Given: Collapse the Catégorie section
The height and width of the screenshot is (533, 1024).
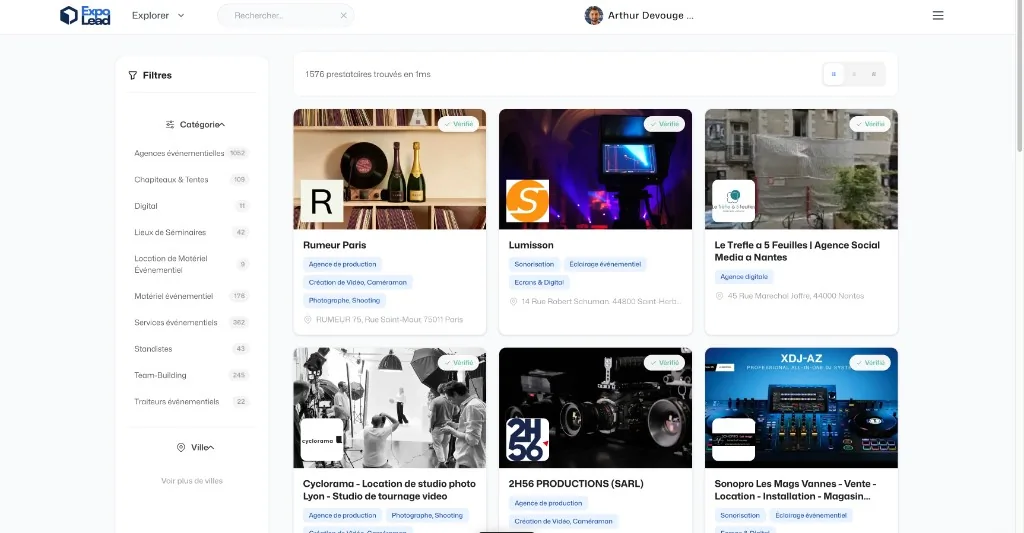Looking at the screenshot, I should pyautogui.click(x=195, y=124).
